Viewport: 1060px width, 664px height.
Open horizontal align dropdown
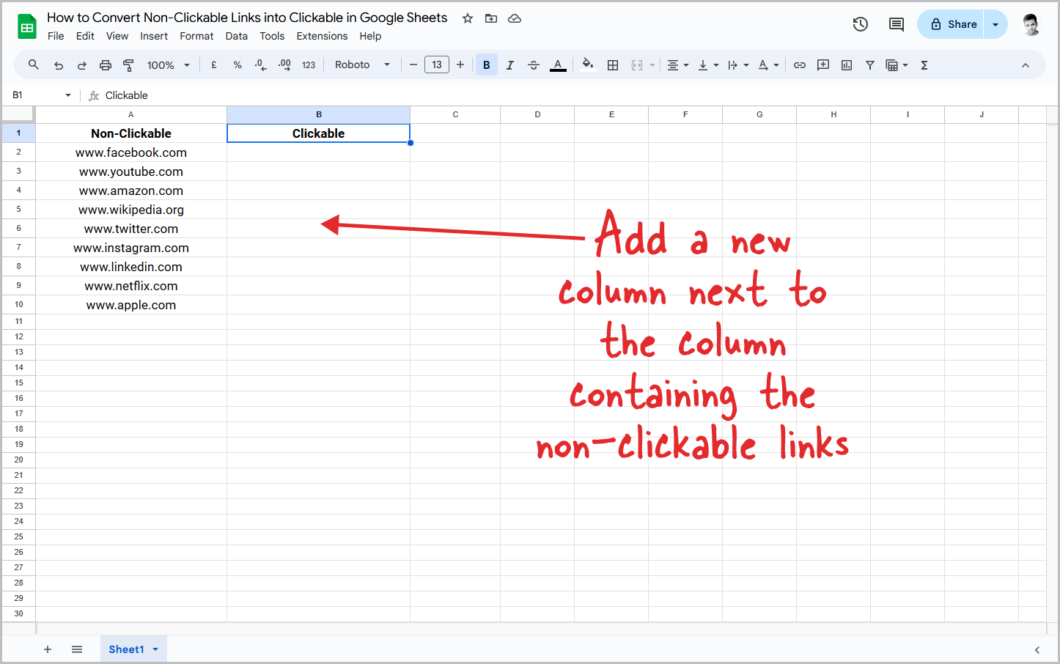coord(677,65)
